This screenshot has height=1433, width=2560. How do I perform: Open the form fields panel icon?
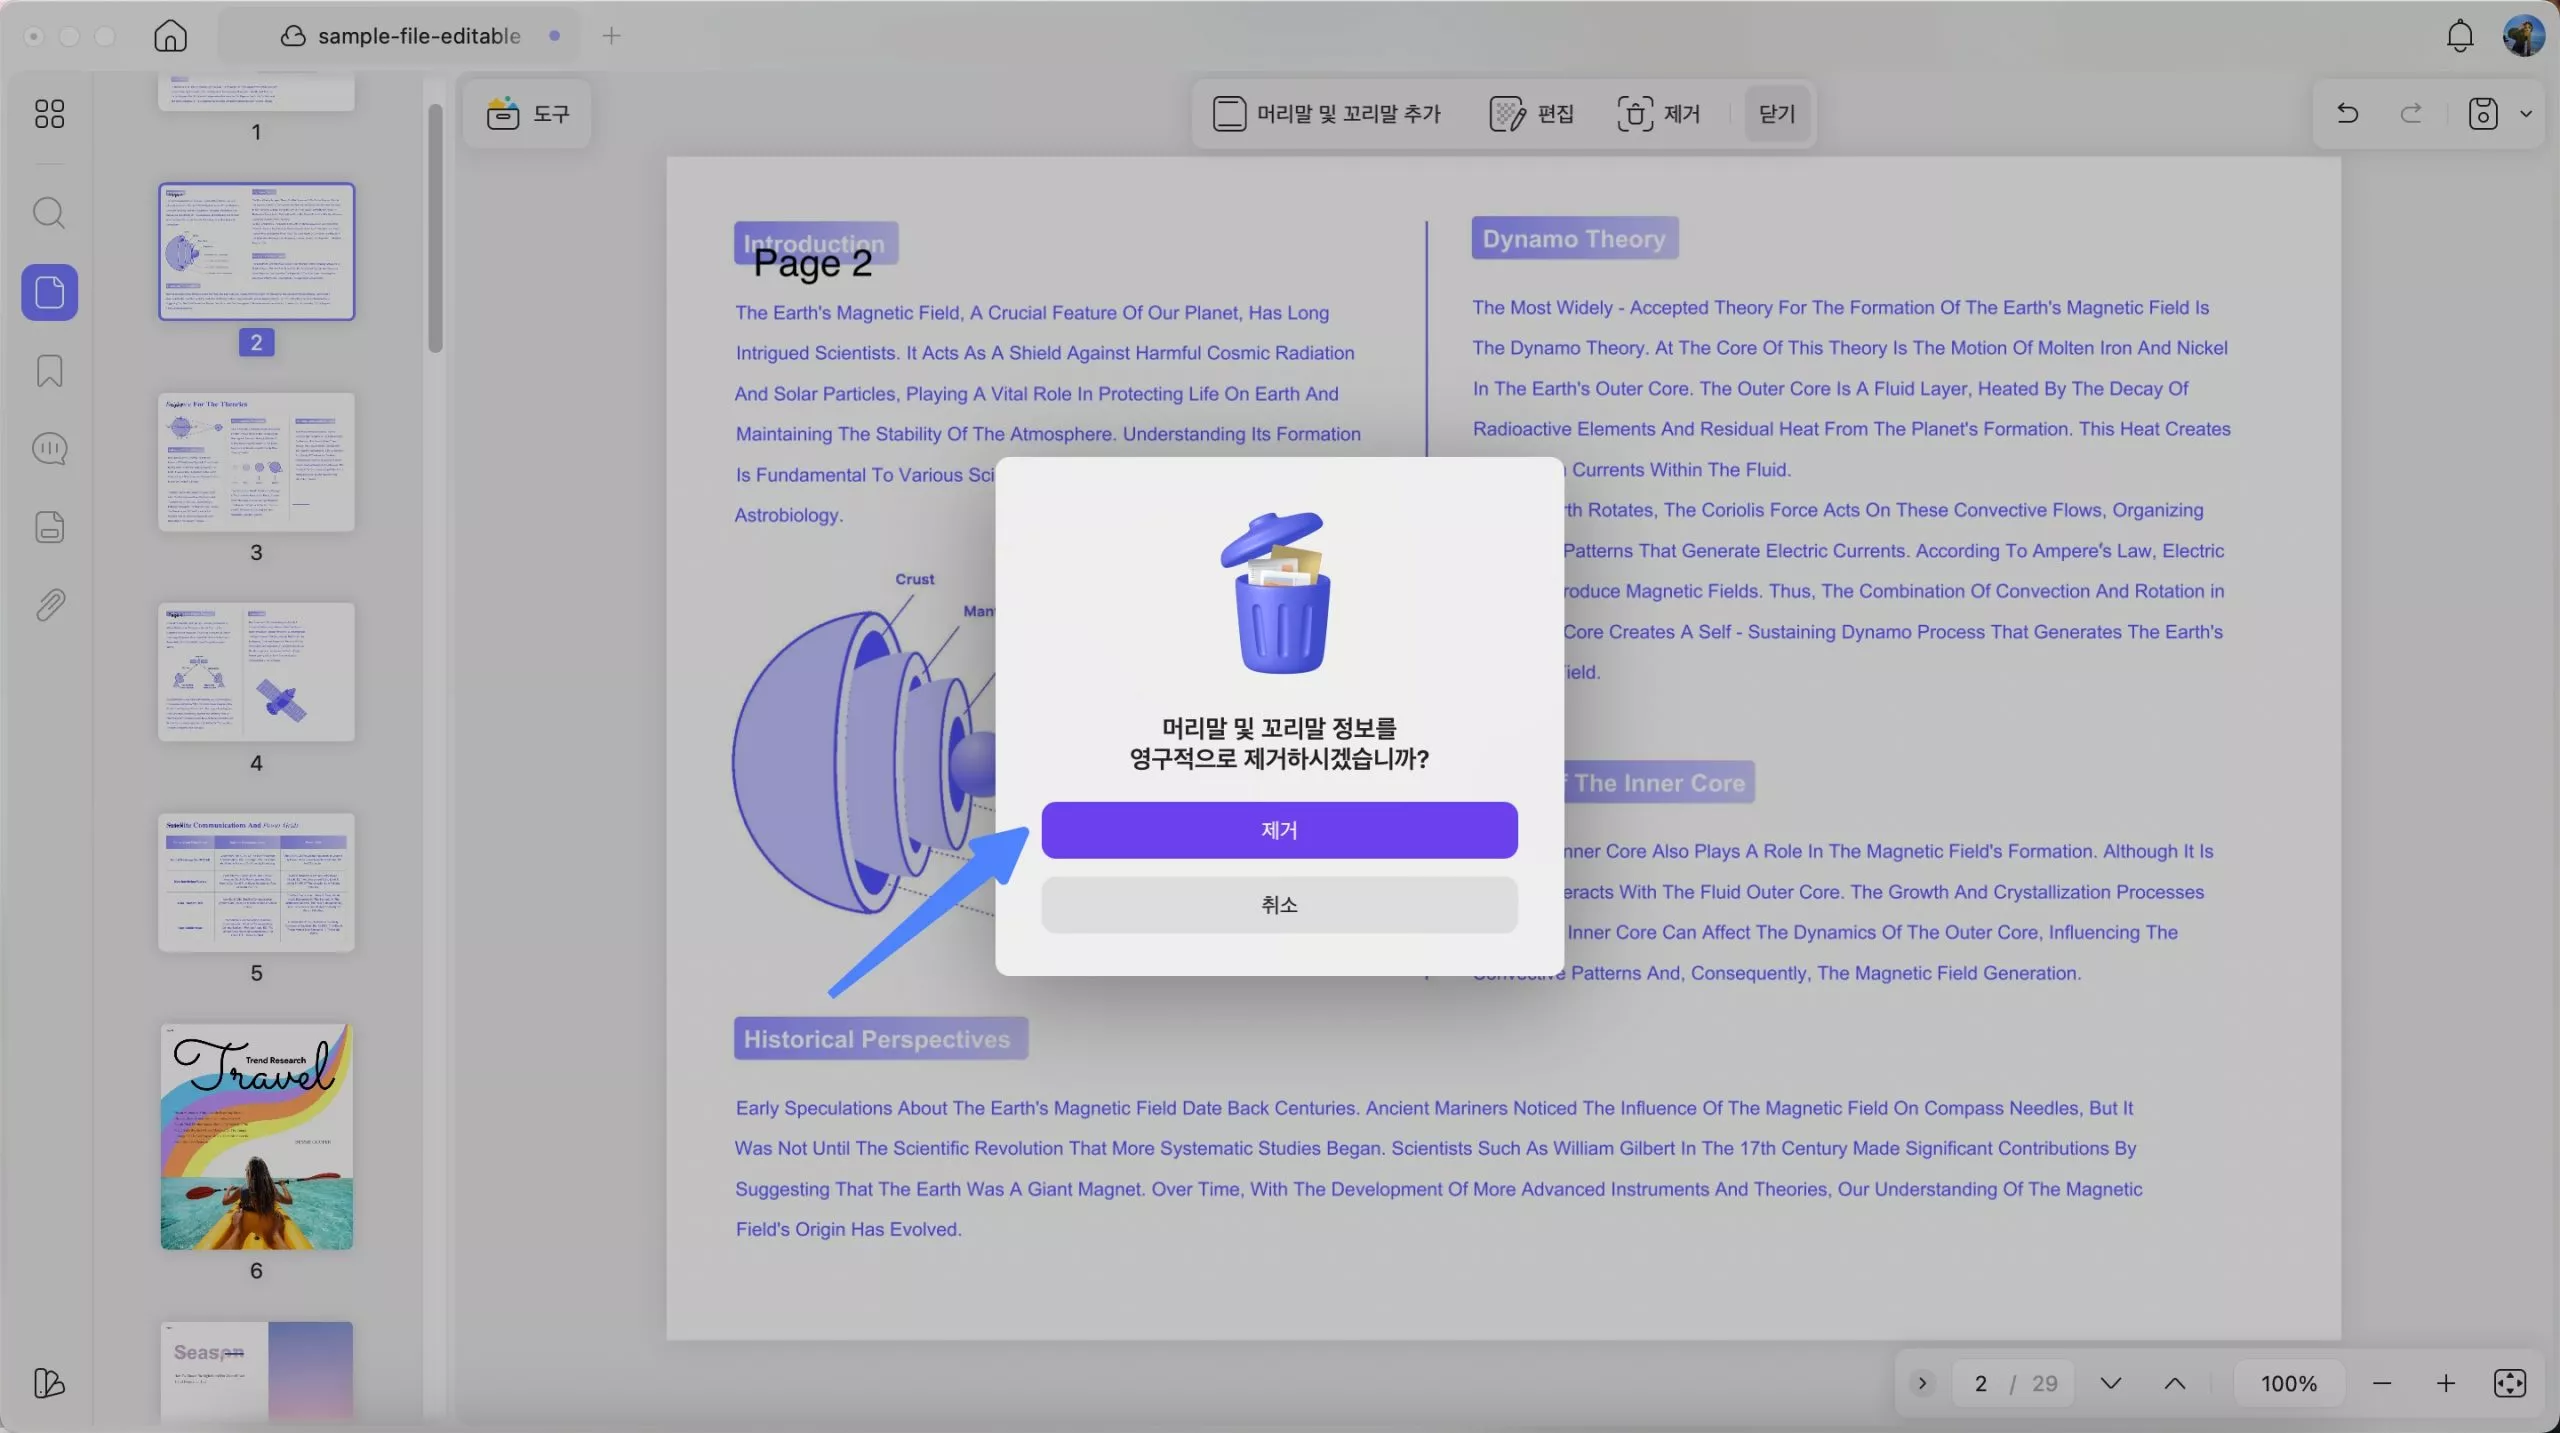[x=49, y=527]
